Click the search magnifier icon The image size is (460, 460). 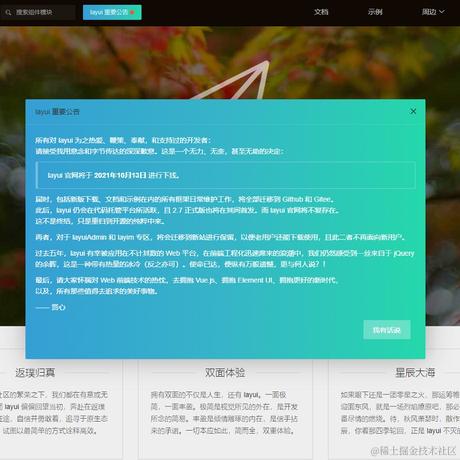coord(8,12)
